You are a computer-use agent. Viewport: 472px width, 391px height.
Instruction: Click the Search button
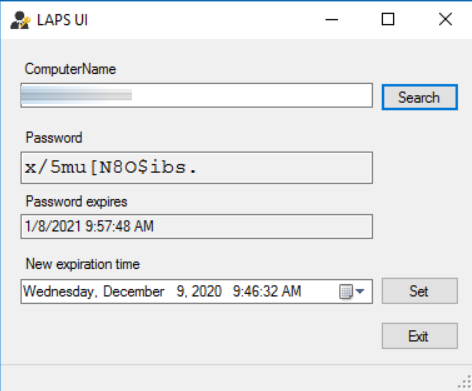(420, 97)
